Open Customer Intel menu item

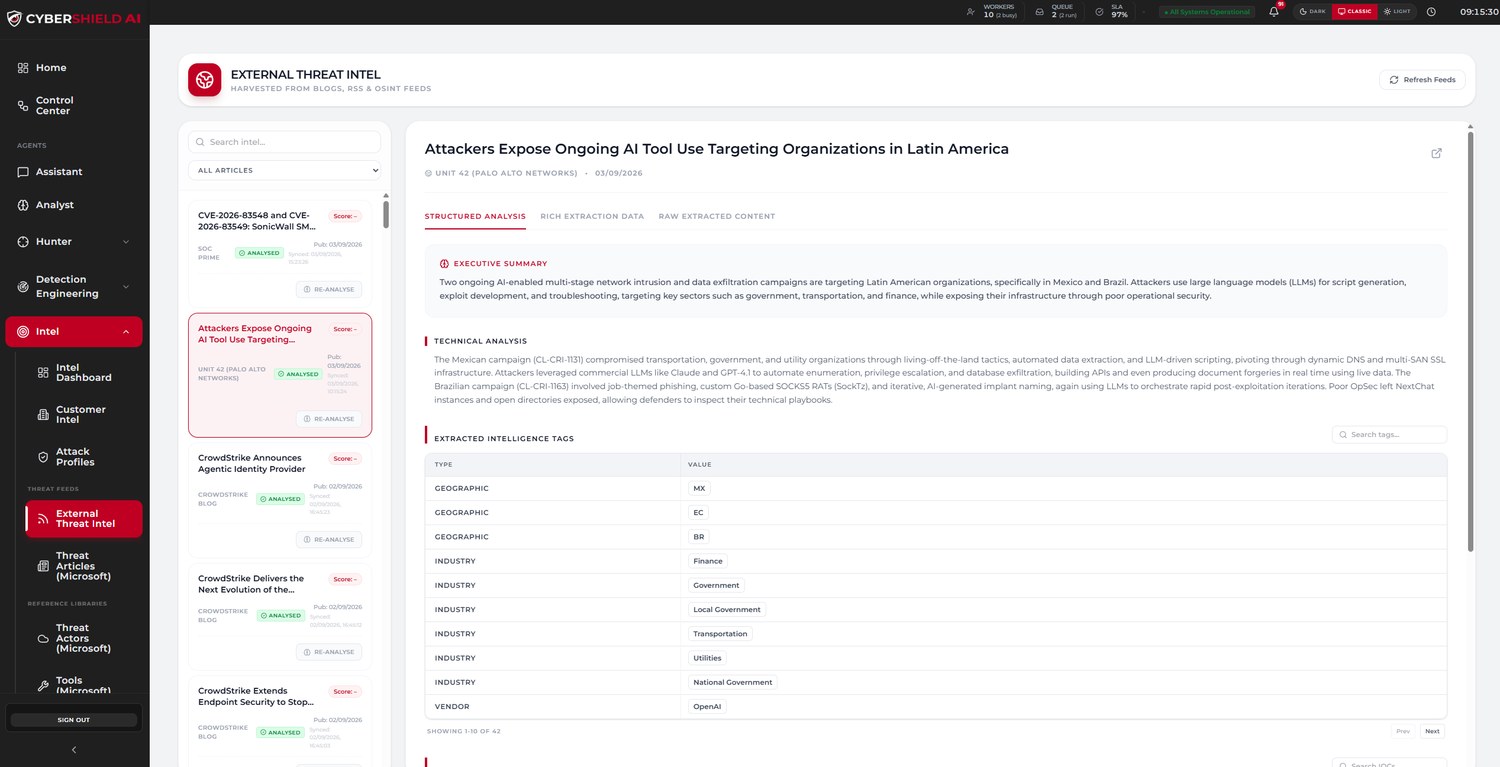(84, 415)
